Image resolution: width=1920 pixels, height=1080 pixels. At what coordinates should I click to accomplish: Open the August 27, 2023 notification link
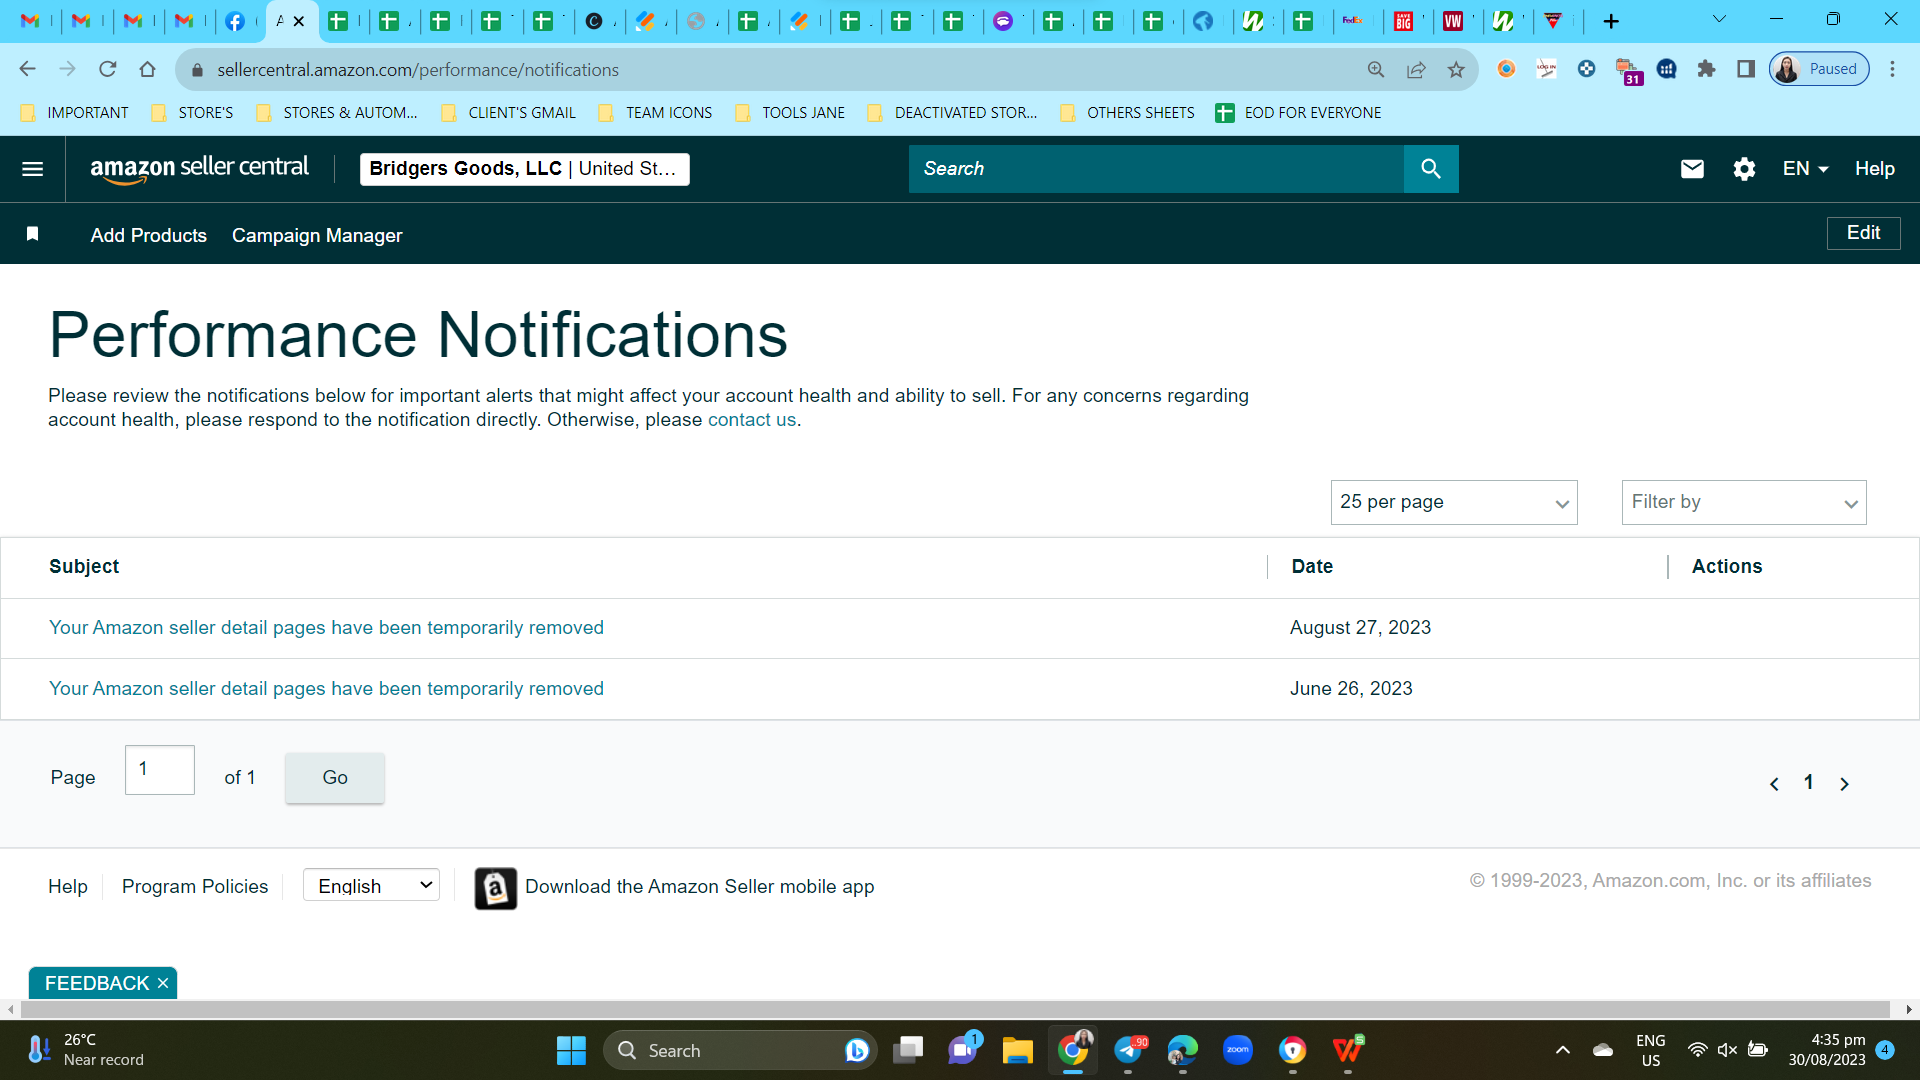point(326,628)
